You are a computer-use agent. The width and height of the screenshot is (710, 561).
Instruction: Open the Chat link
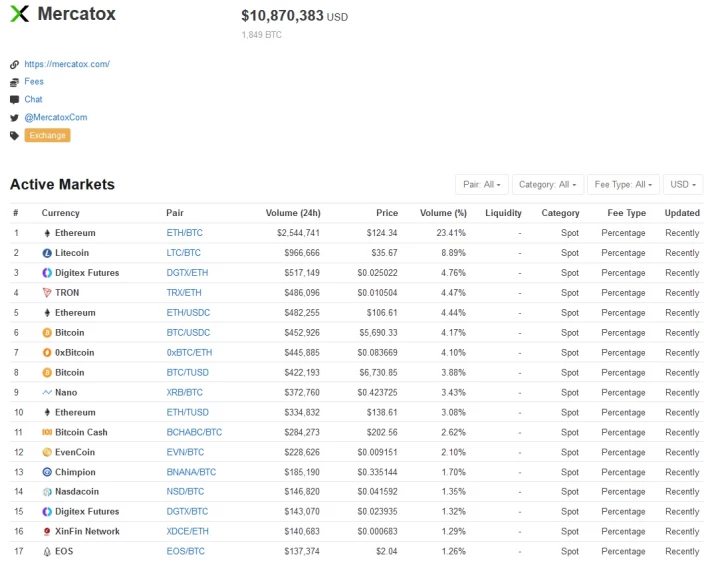pyautogui.click(x=34, y=100)
